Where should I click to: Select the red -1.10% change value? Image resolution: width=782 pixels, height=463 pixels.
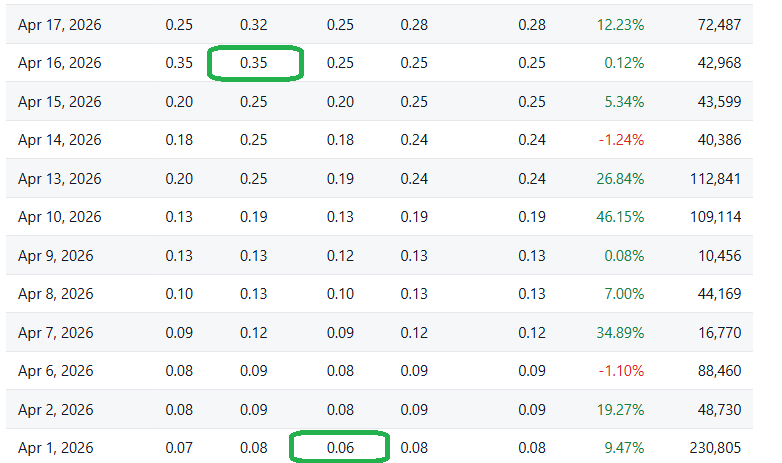[x=620, y=371]
